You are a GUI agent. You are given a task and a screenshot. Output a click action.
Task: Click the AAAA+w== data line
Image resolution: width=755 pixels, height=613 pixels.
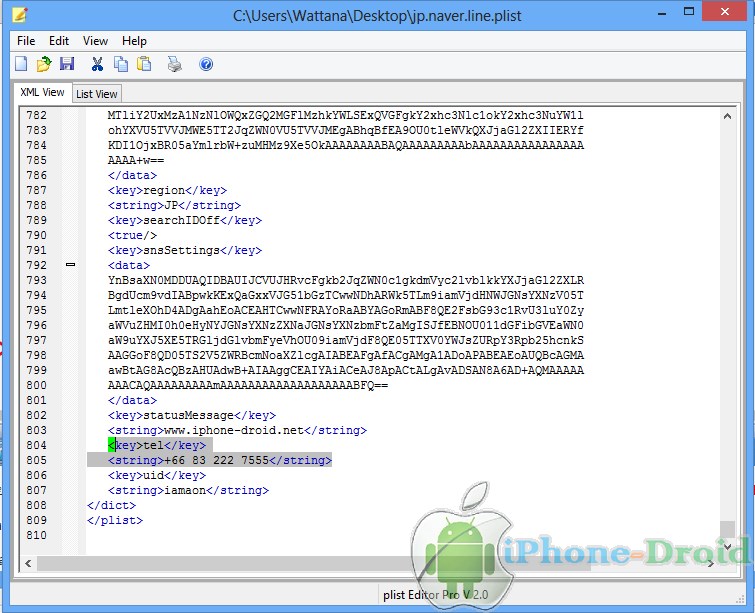click(x=136, y=160)
